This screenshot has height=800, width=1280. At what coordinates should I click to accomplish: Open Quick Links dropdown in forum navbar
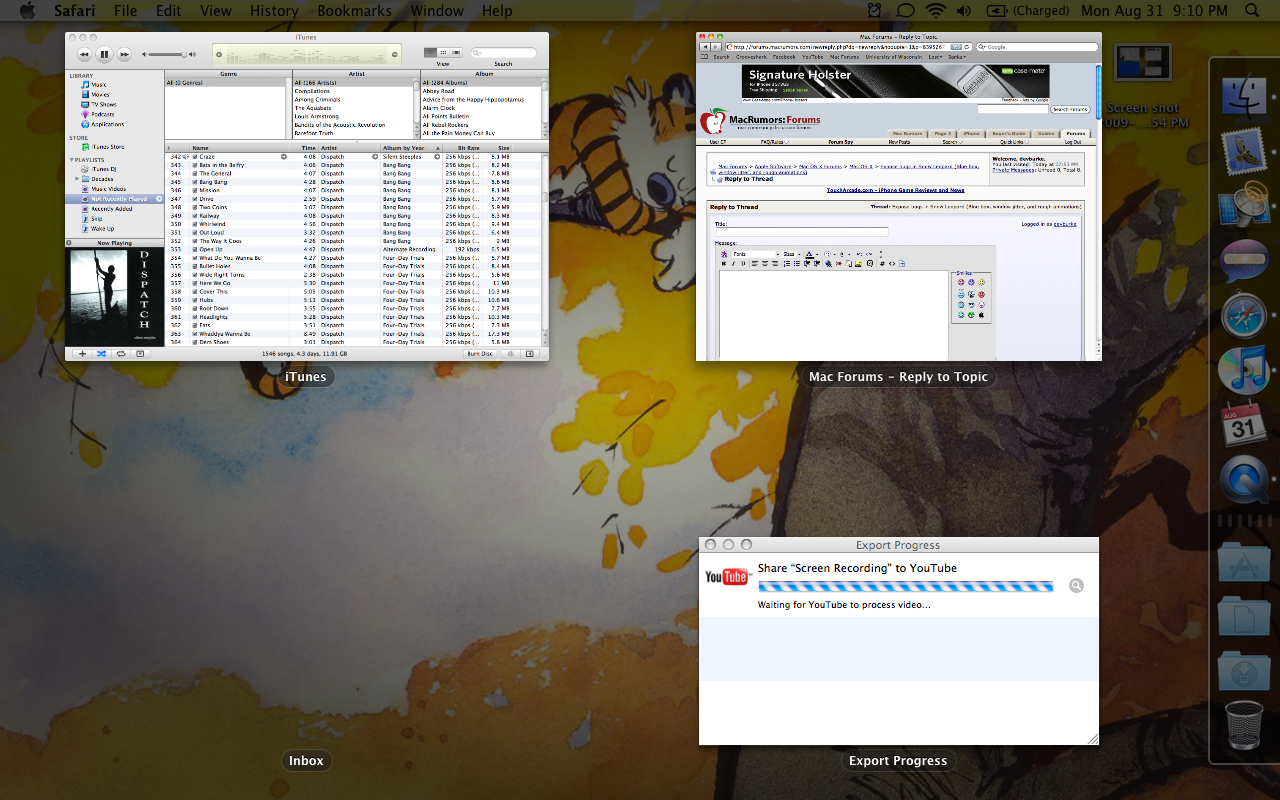click(1014, 142)
